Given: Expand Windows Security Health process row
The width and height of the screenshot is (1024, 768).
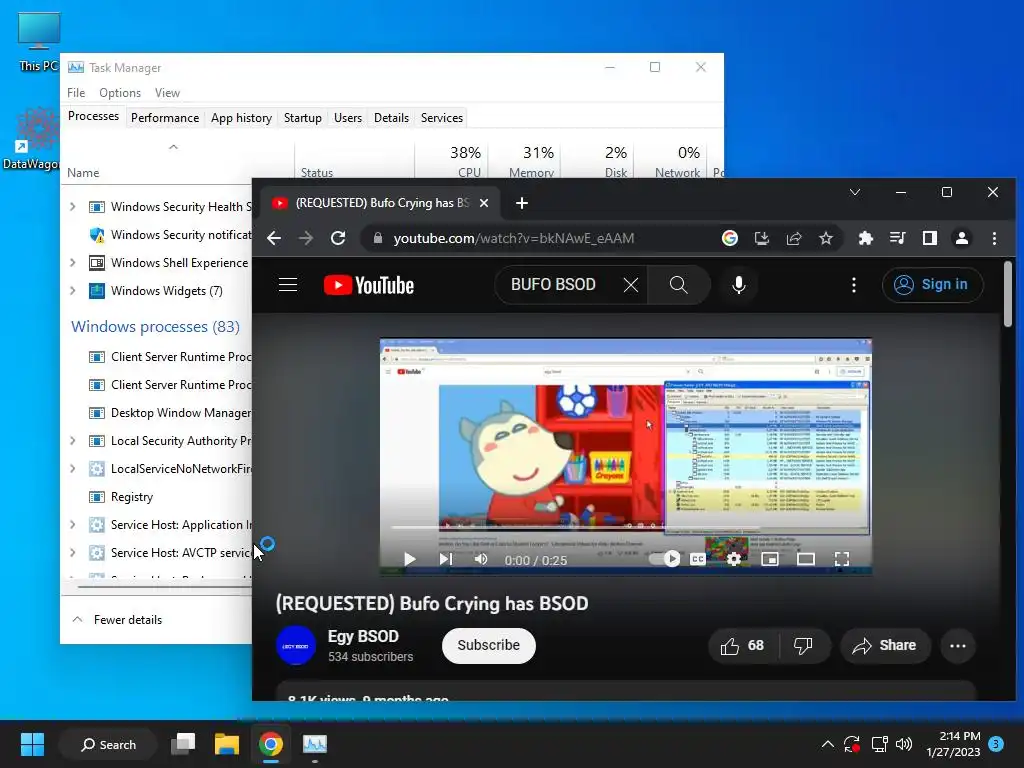Looking at the screenshot, I should [x=72, y=207].
